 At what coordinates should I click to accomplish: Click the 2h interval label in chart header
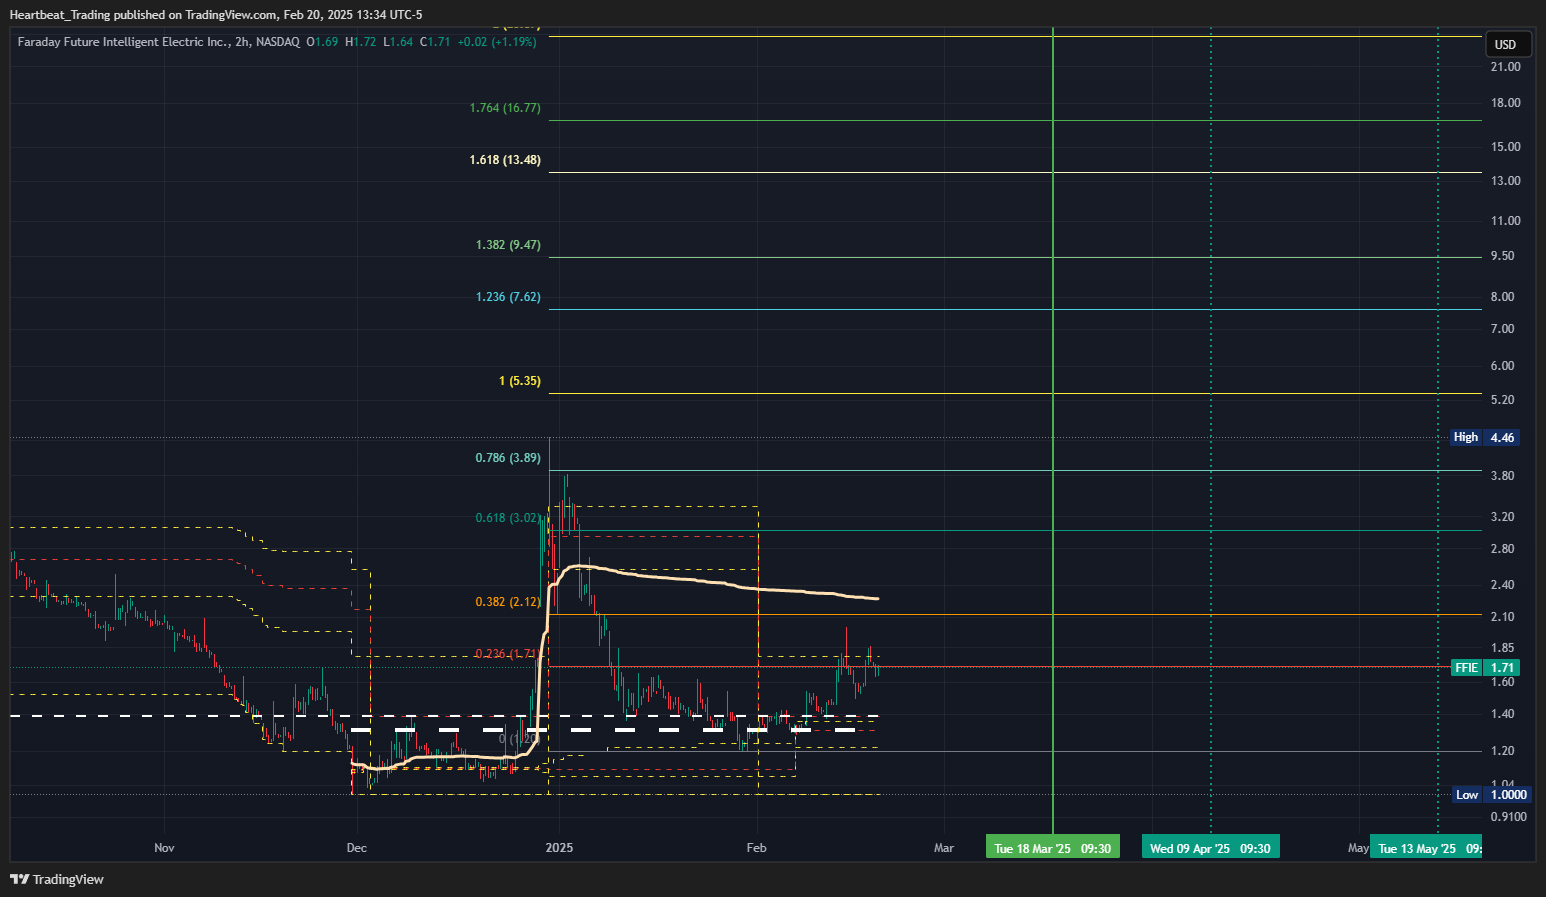[243, 42]
